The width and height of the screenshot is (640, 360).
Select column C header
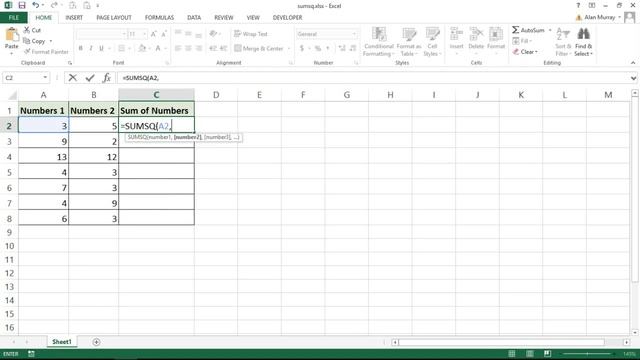156,95
